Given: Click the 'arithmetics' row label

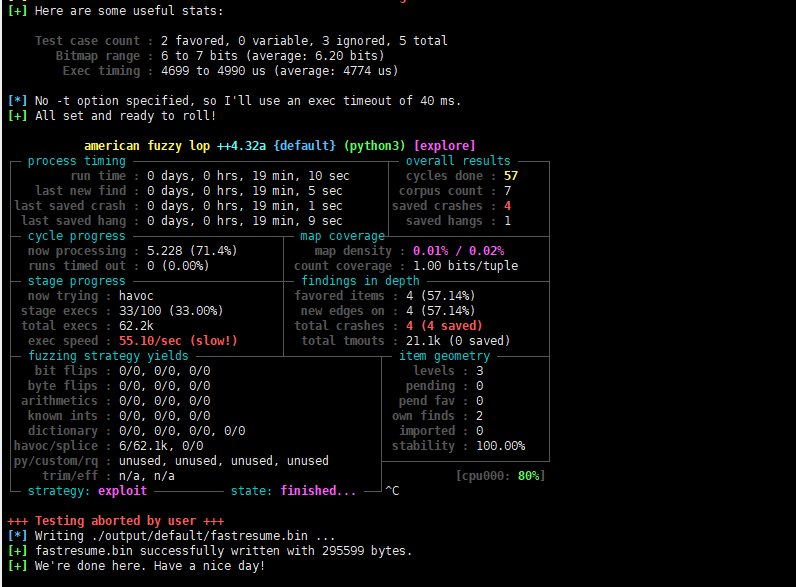Looking at the screenshot, I should click(59, 401).
